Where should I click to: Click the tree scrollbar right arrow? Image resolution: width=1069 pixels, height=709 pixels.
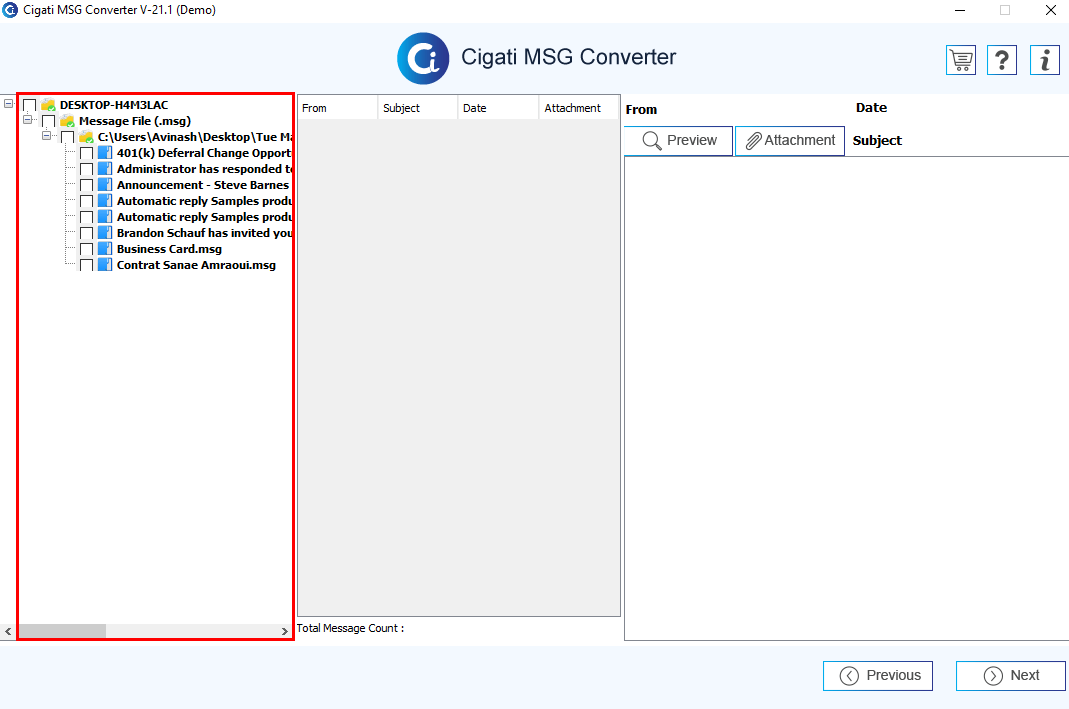(285, 631)
